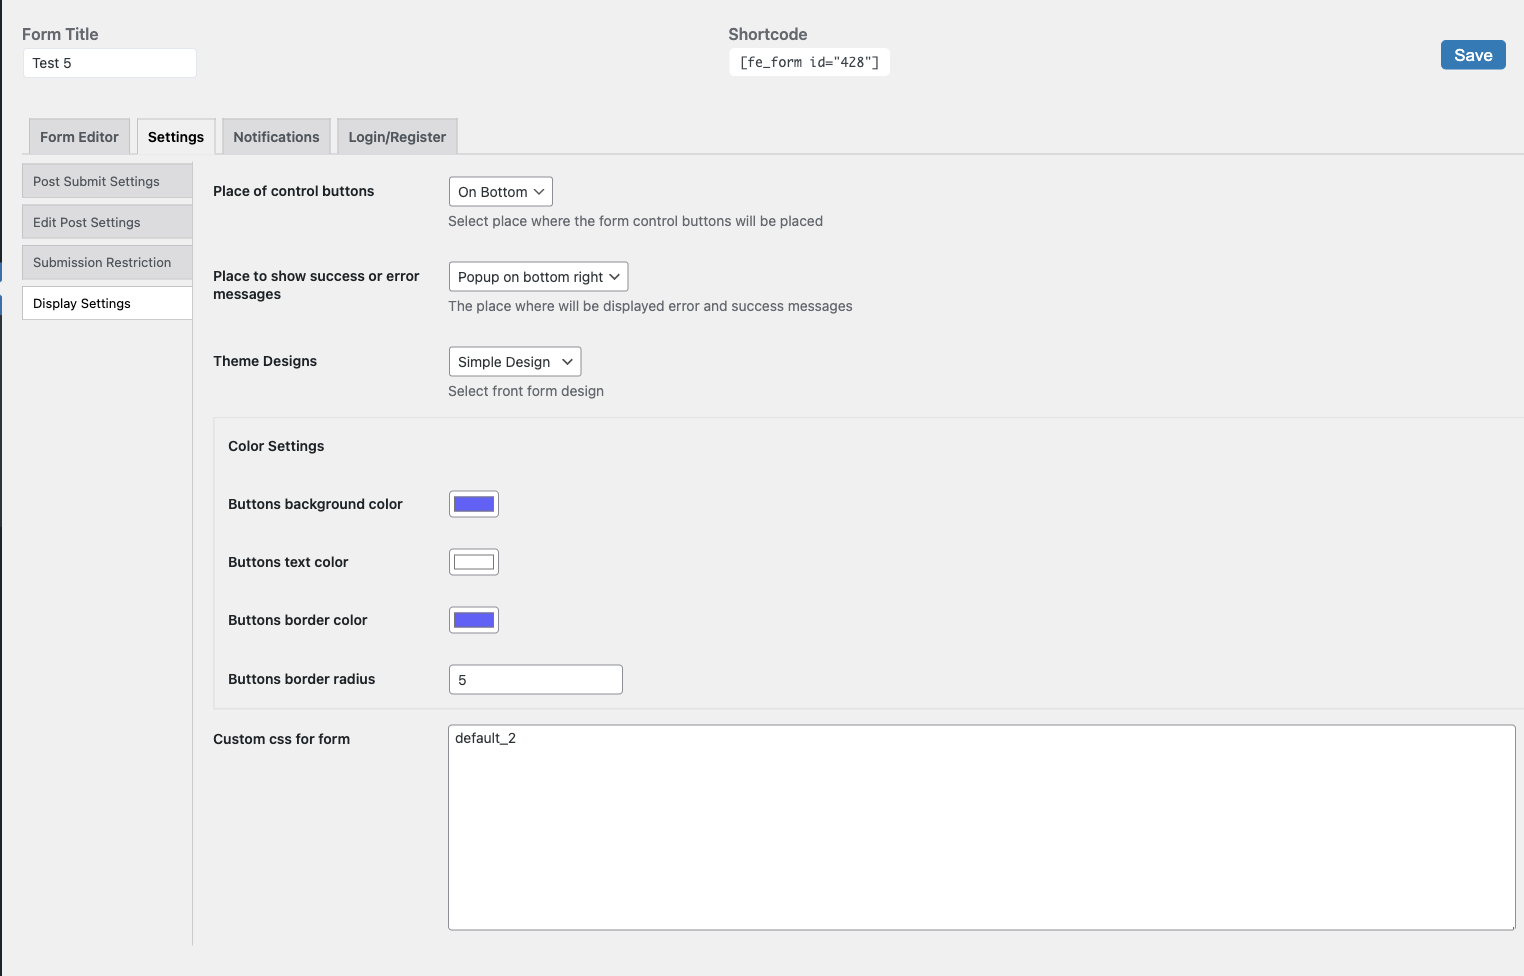Click the 'Buttons background color' label

pyautogui.click(x=315, y=504)
